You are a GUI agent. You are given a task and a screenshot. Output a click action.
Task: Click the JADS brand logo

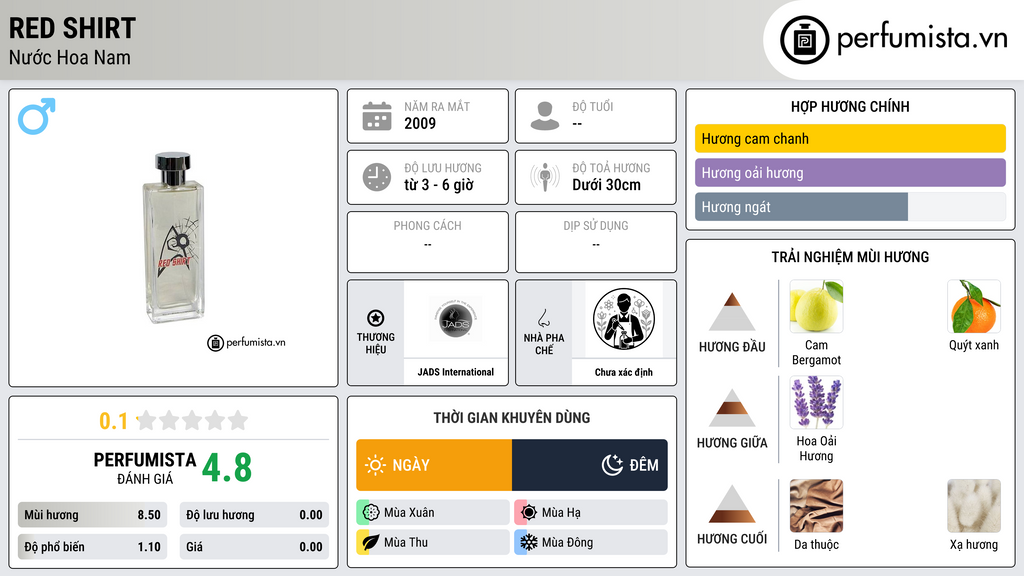coord(456,319)
